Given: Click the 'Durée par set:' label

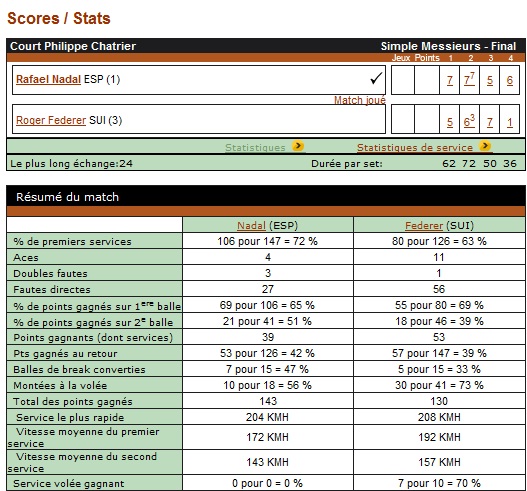Looking at the screenshot, I should (347, 164).
